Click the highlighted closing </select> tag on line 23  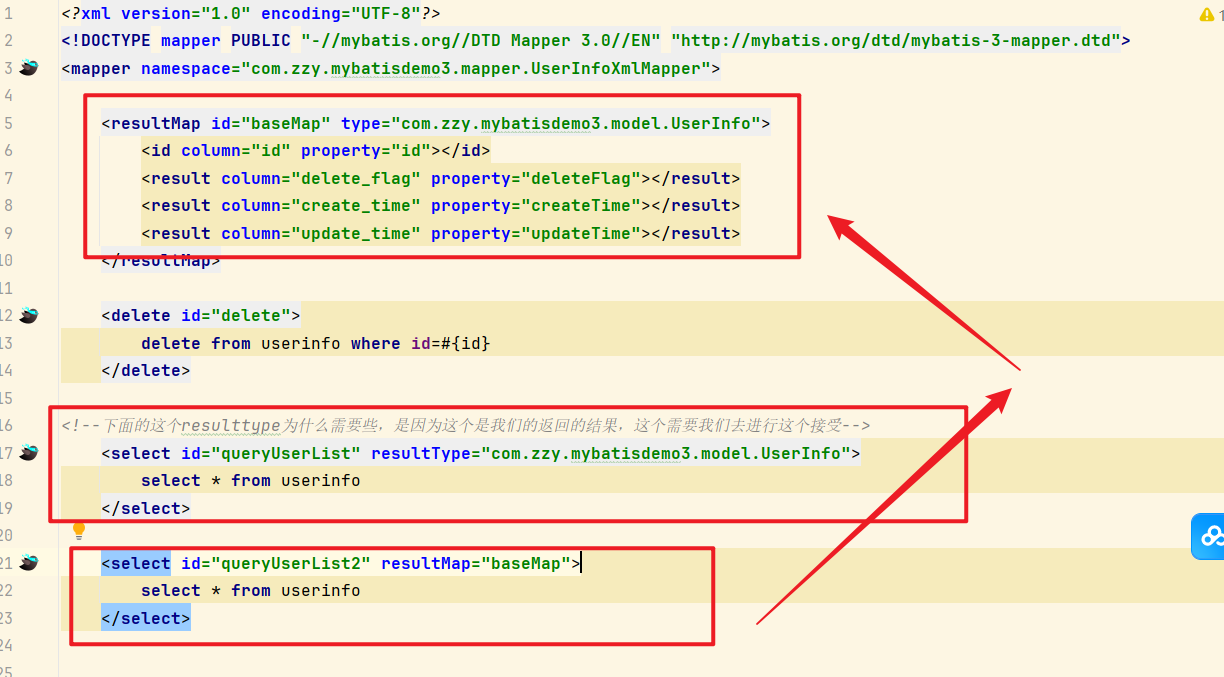146,618
